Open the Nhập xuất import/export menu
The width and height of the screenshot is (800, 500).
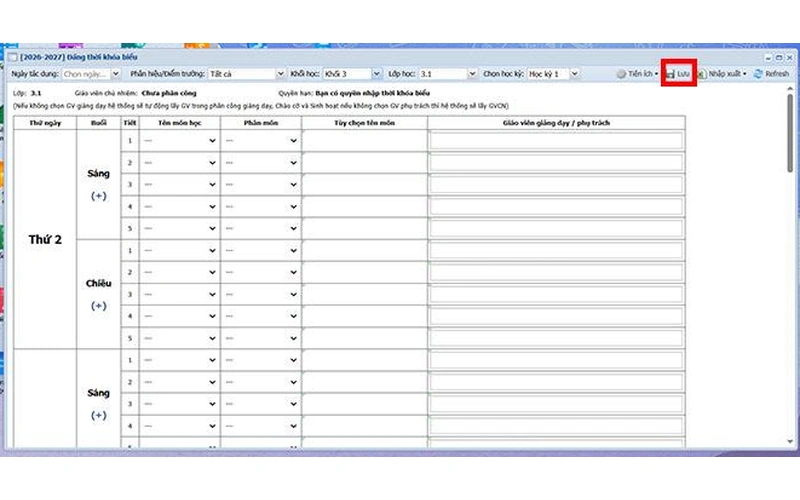tap(722, 73)
